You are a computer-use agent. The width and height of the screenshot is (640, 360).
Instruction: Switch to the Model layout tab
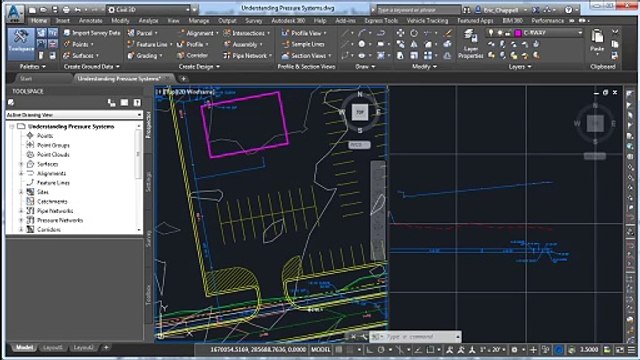click(24, 347)
